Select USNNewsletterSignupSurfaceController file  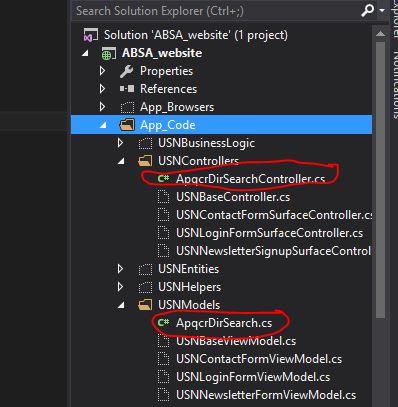pyautogui.click(x=273, y=251)
